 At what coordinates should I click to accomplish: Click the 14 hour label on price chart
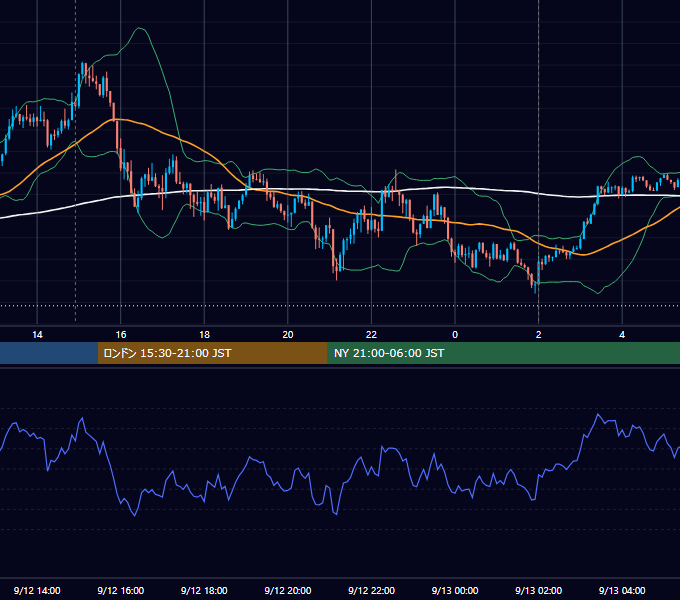[37, 335]
